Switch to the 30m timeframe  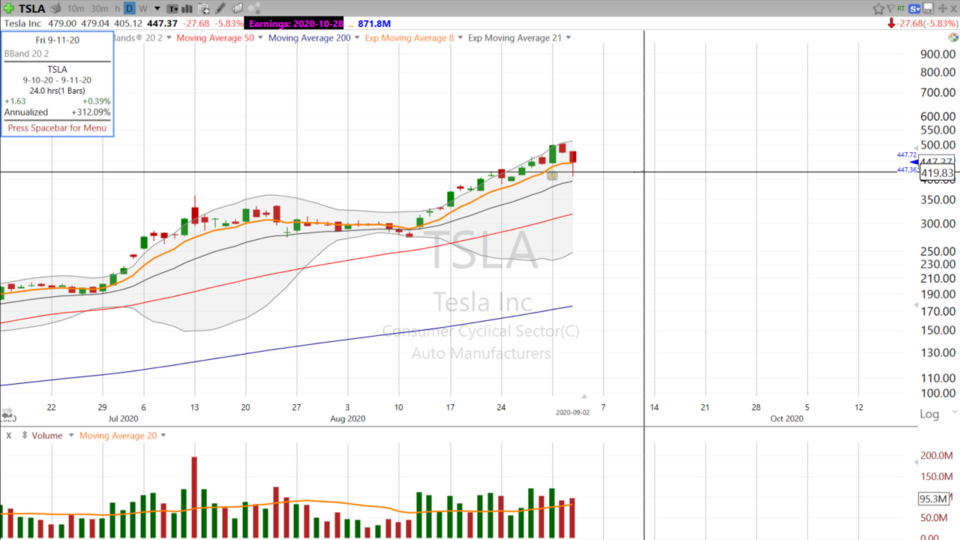click(99, 8)
